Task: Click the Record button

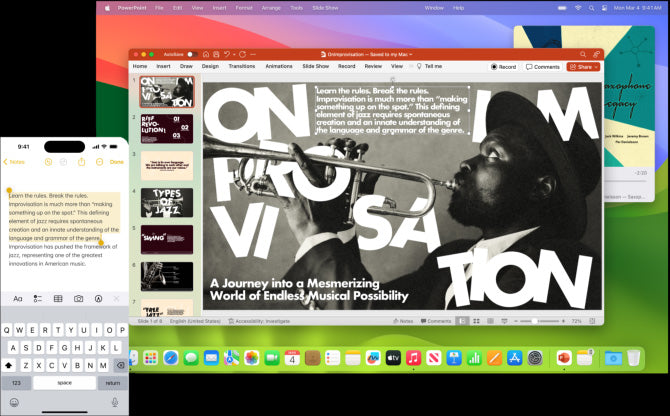Action: click(504, 67)
